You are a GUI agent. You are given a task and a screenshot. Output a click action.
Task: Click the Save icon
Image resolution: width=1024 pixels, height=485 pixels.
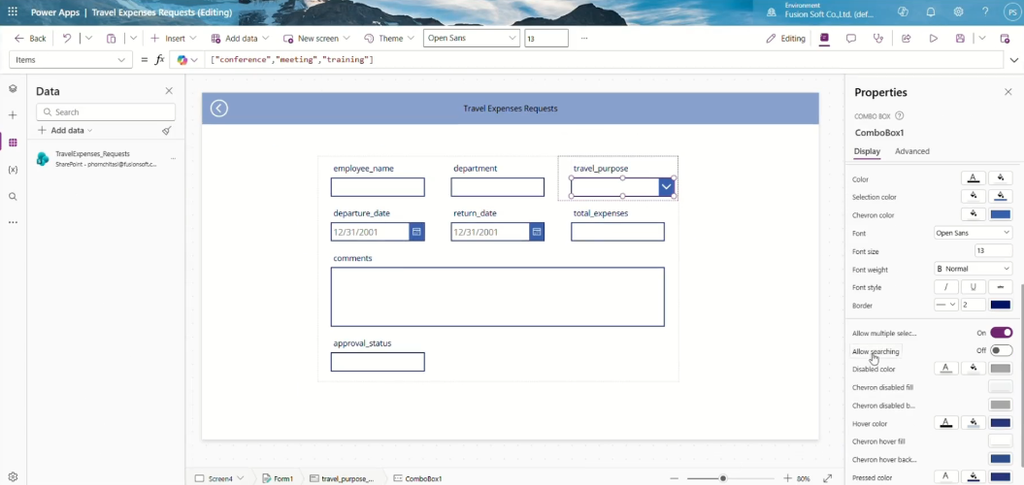[960, 39]
